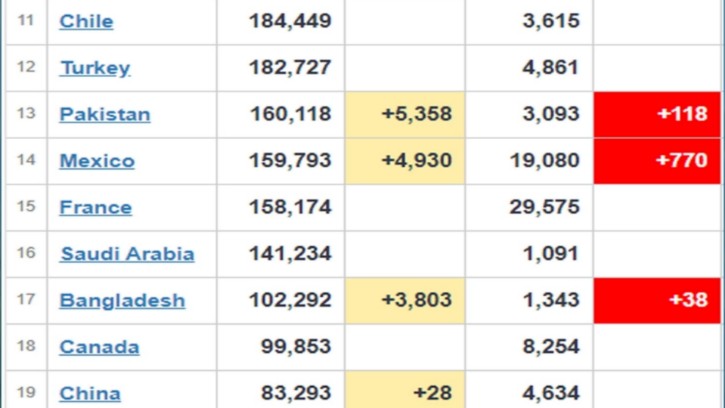Click Bangladesh's red +38 new deaths cell
The image size is (725, 408).
tap(657, 300)
